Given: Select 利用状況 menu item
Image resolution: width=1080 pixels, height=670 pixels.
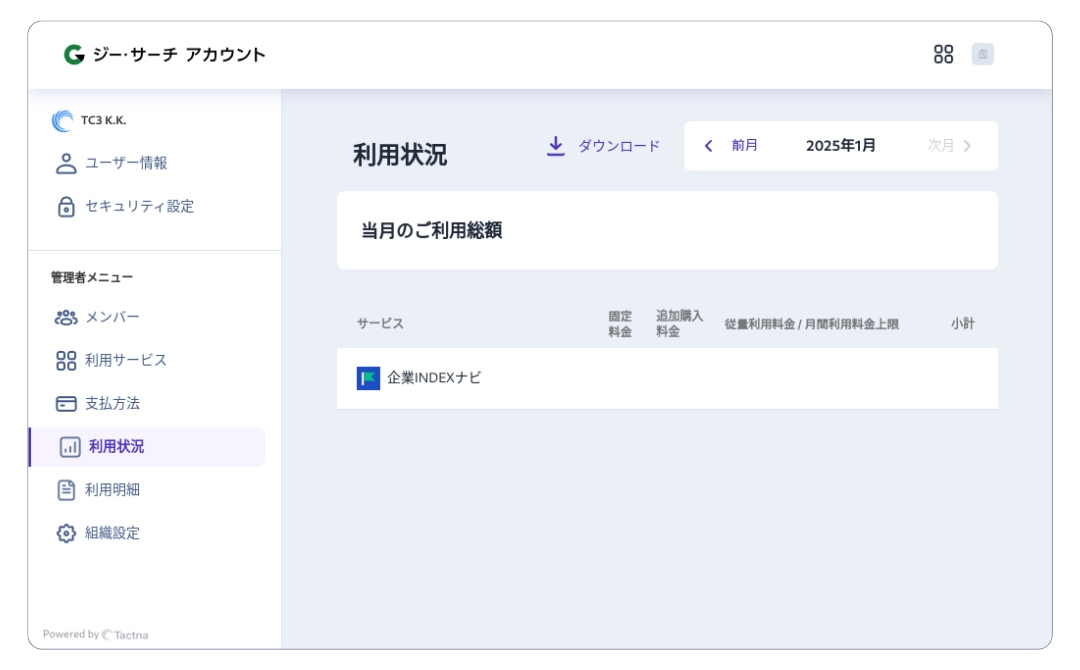Looking at the screenshot, I should tap(147, 447).
